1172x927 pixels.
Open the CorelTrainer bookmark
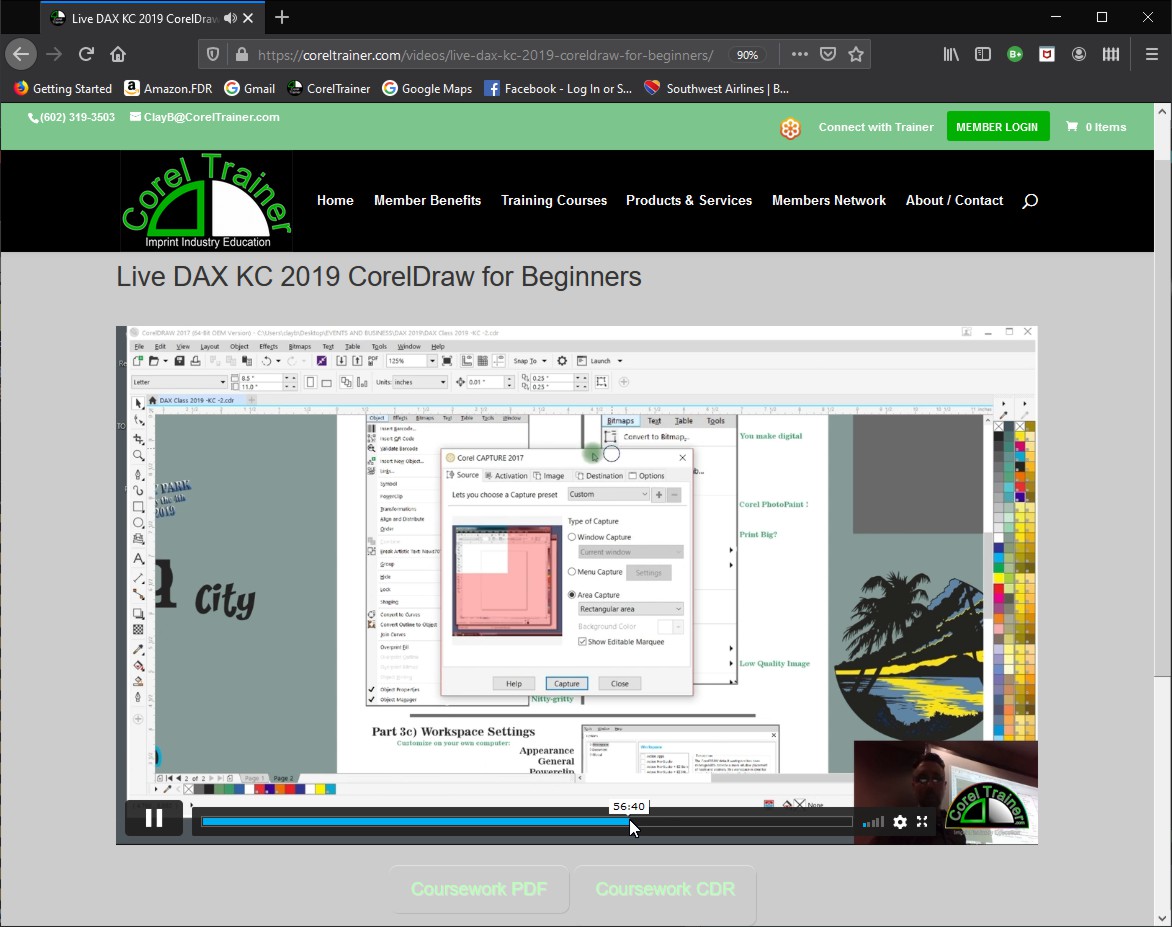coord(328,88)
